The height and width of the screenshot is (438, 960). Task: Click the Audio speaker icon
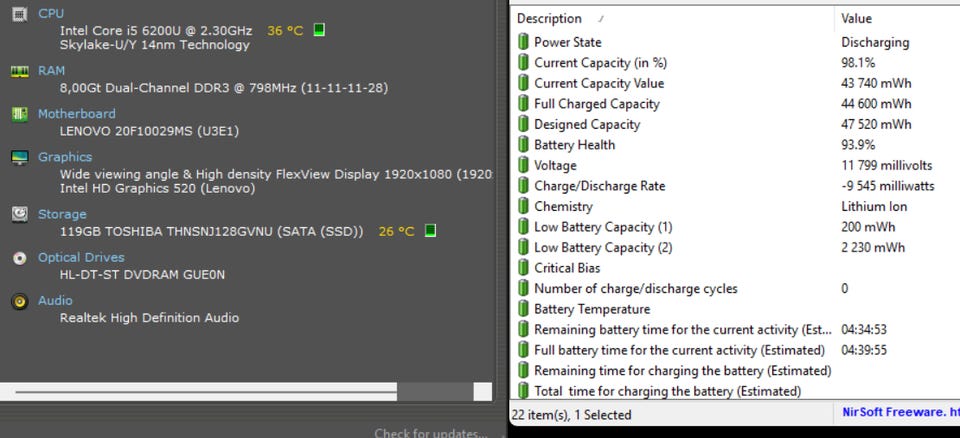coord(20,301)
